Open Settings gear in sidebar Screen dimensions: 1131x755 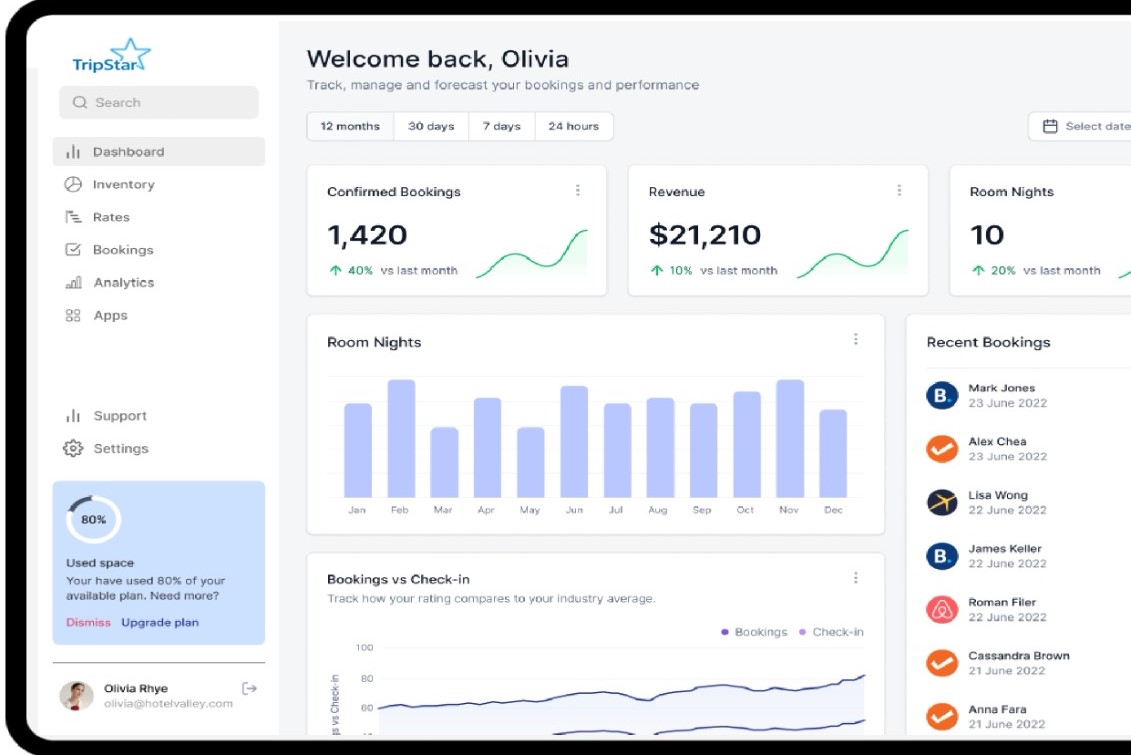(73, 449)
